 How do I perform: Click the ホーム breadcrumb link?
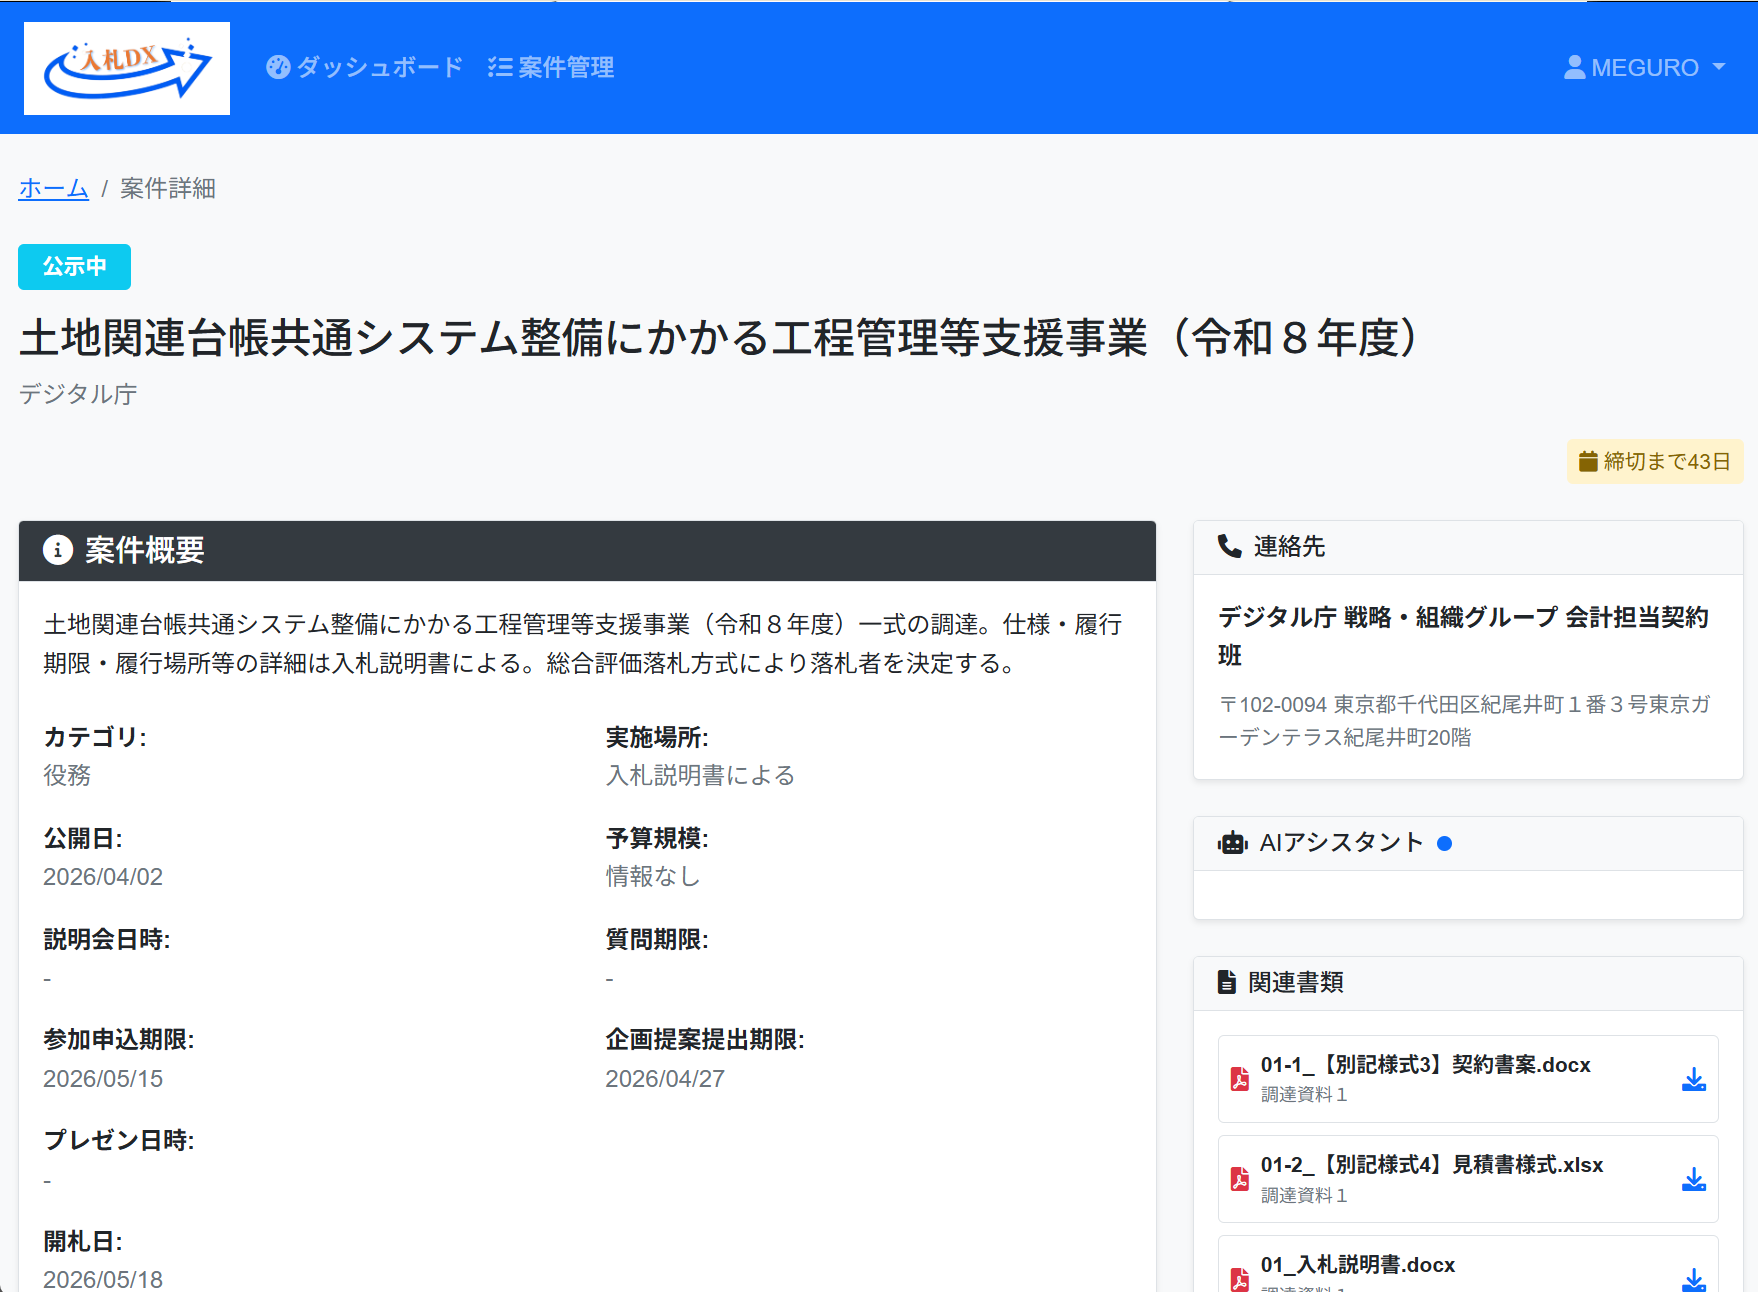coord(53,189)
